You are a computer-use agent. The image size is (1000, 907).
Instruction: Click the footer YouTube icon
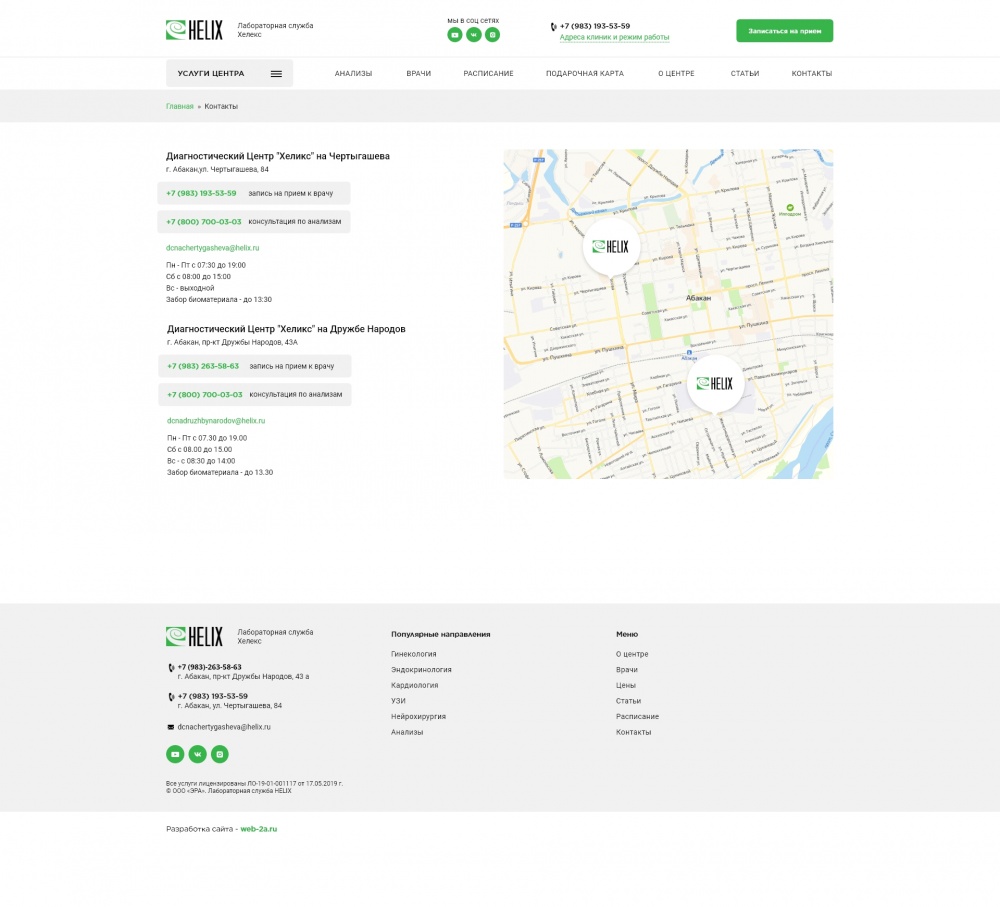[175, 754]
